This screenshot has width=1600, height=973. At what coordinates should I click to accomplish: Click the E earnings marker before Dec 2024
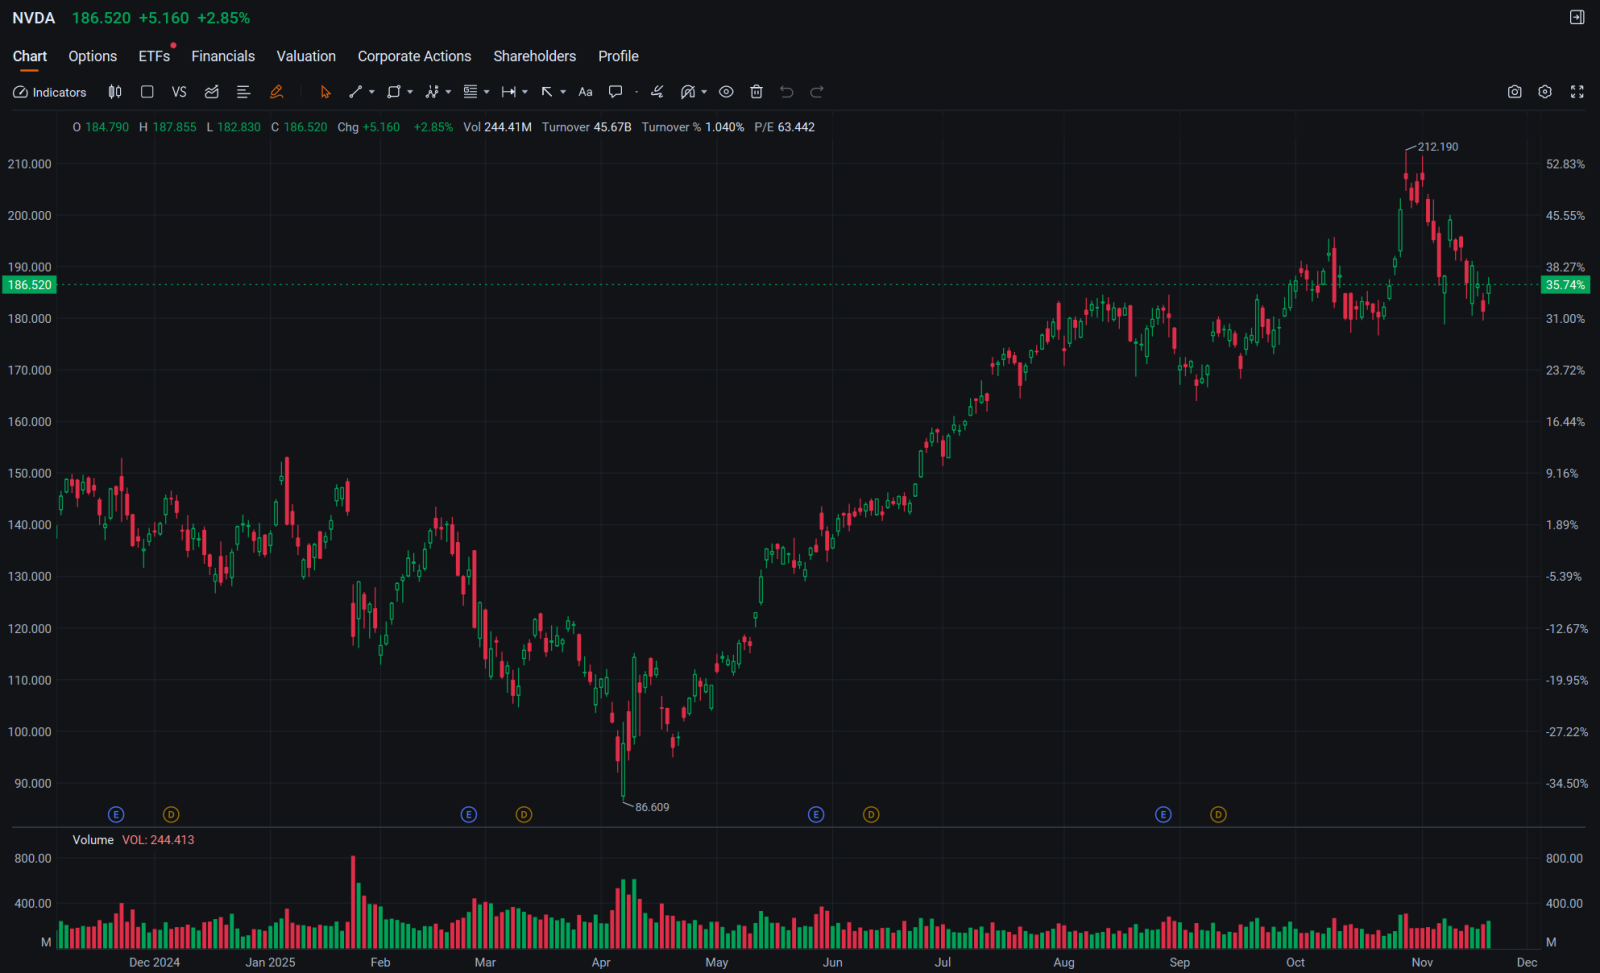[116, 815]
